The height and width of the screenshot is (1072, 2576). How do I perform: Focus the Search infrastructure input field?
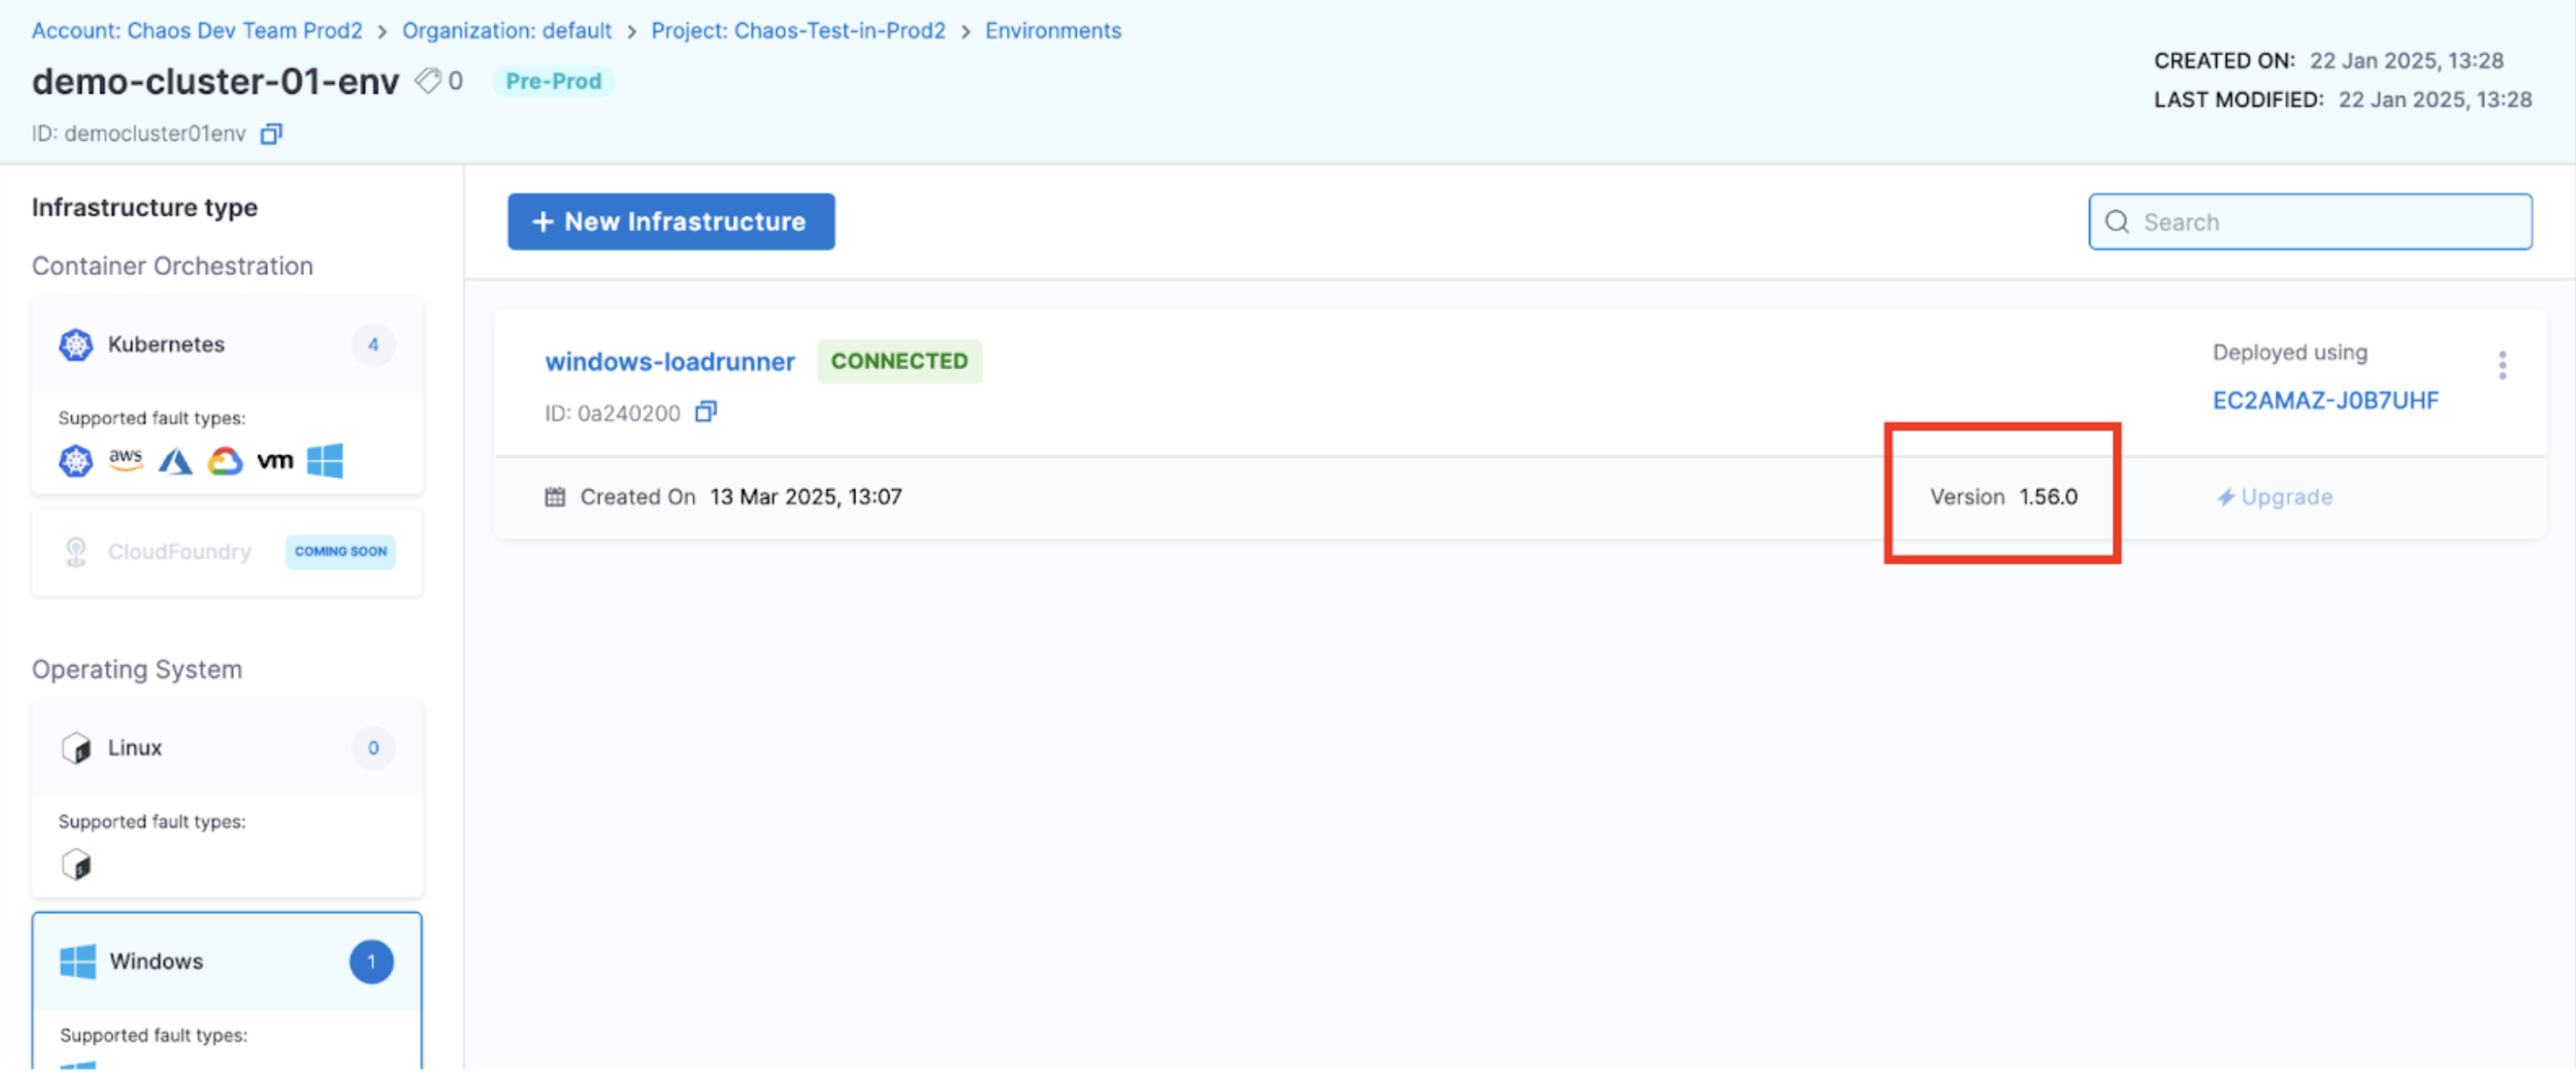[2320, 222]
